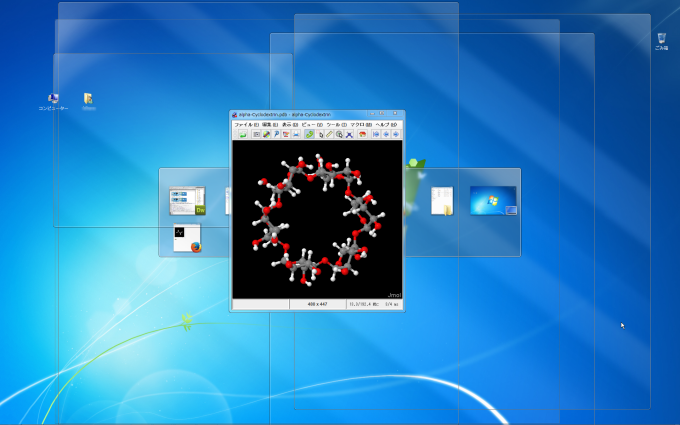Maximize the Jmol window
Screen dimensions: 680x425
pyautogui.click(x=382, y=114)
